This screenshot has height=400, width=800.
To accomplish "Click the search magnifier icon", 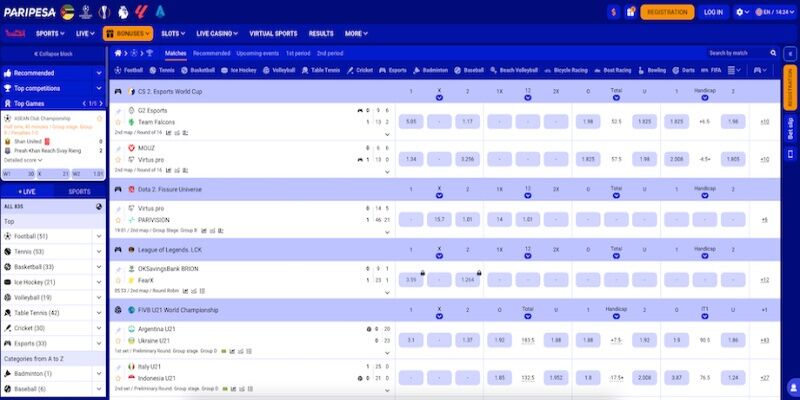I will pyautogui.click(x=772, y=52).
